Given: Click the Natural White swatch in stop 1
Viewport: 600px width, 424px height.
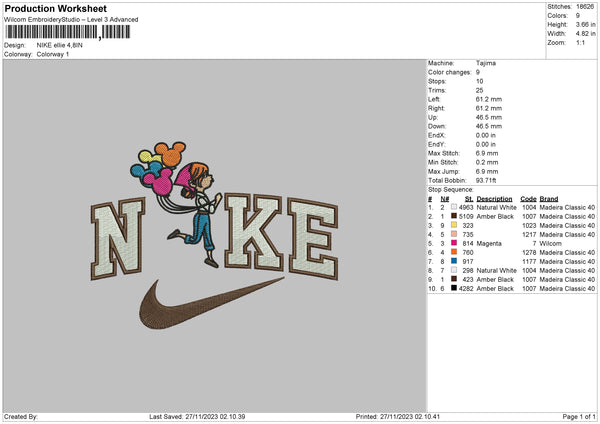Looking at the screenshot, I should click(454, 207).
